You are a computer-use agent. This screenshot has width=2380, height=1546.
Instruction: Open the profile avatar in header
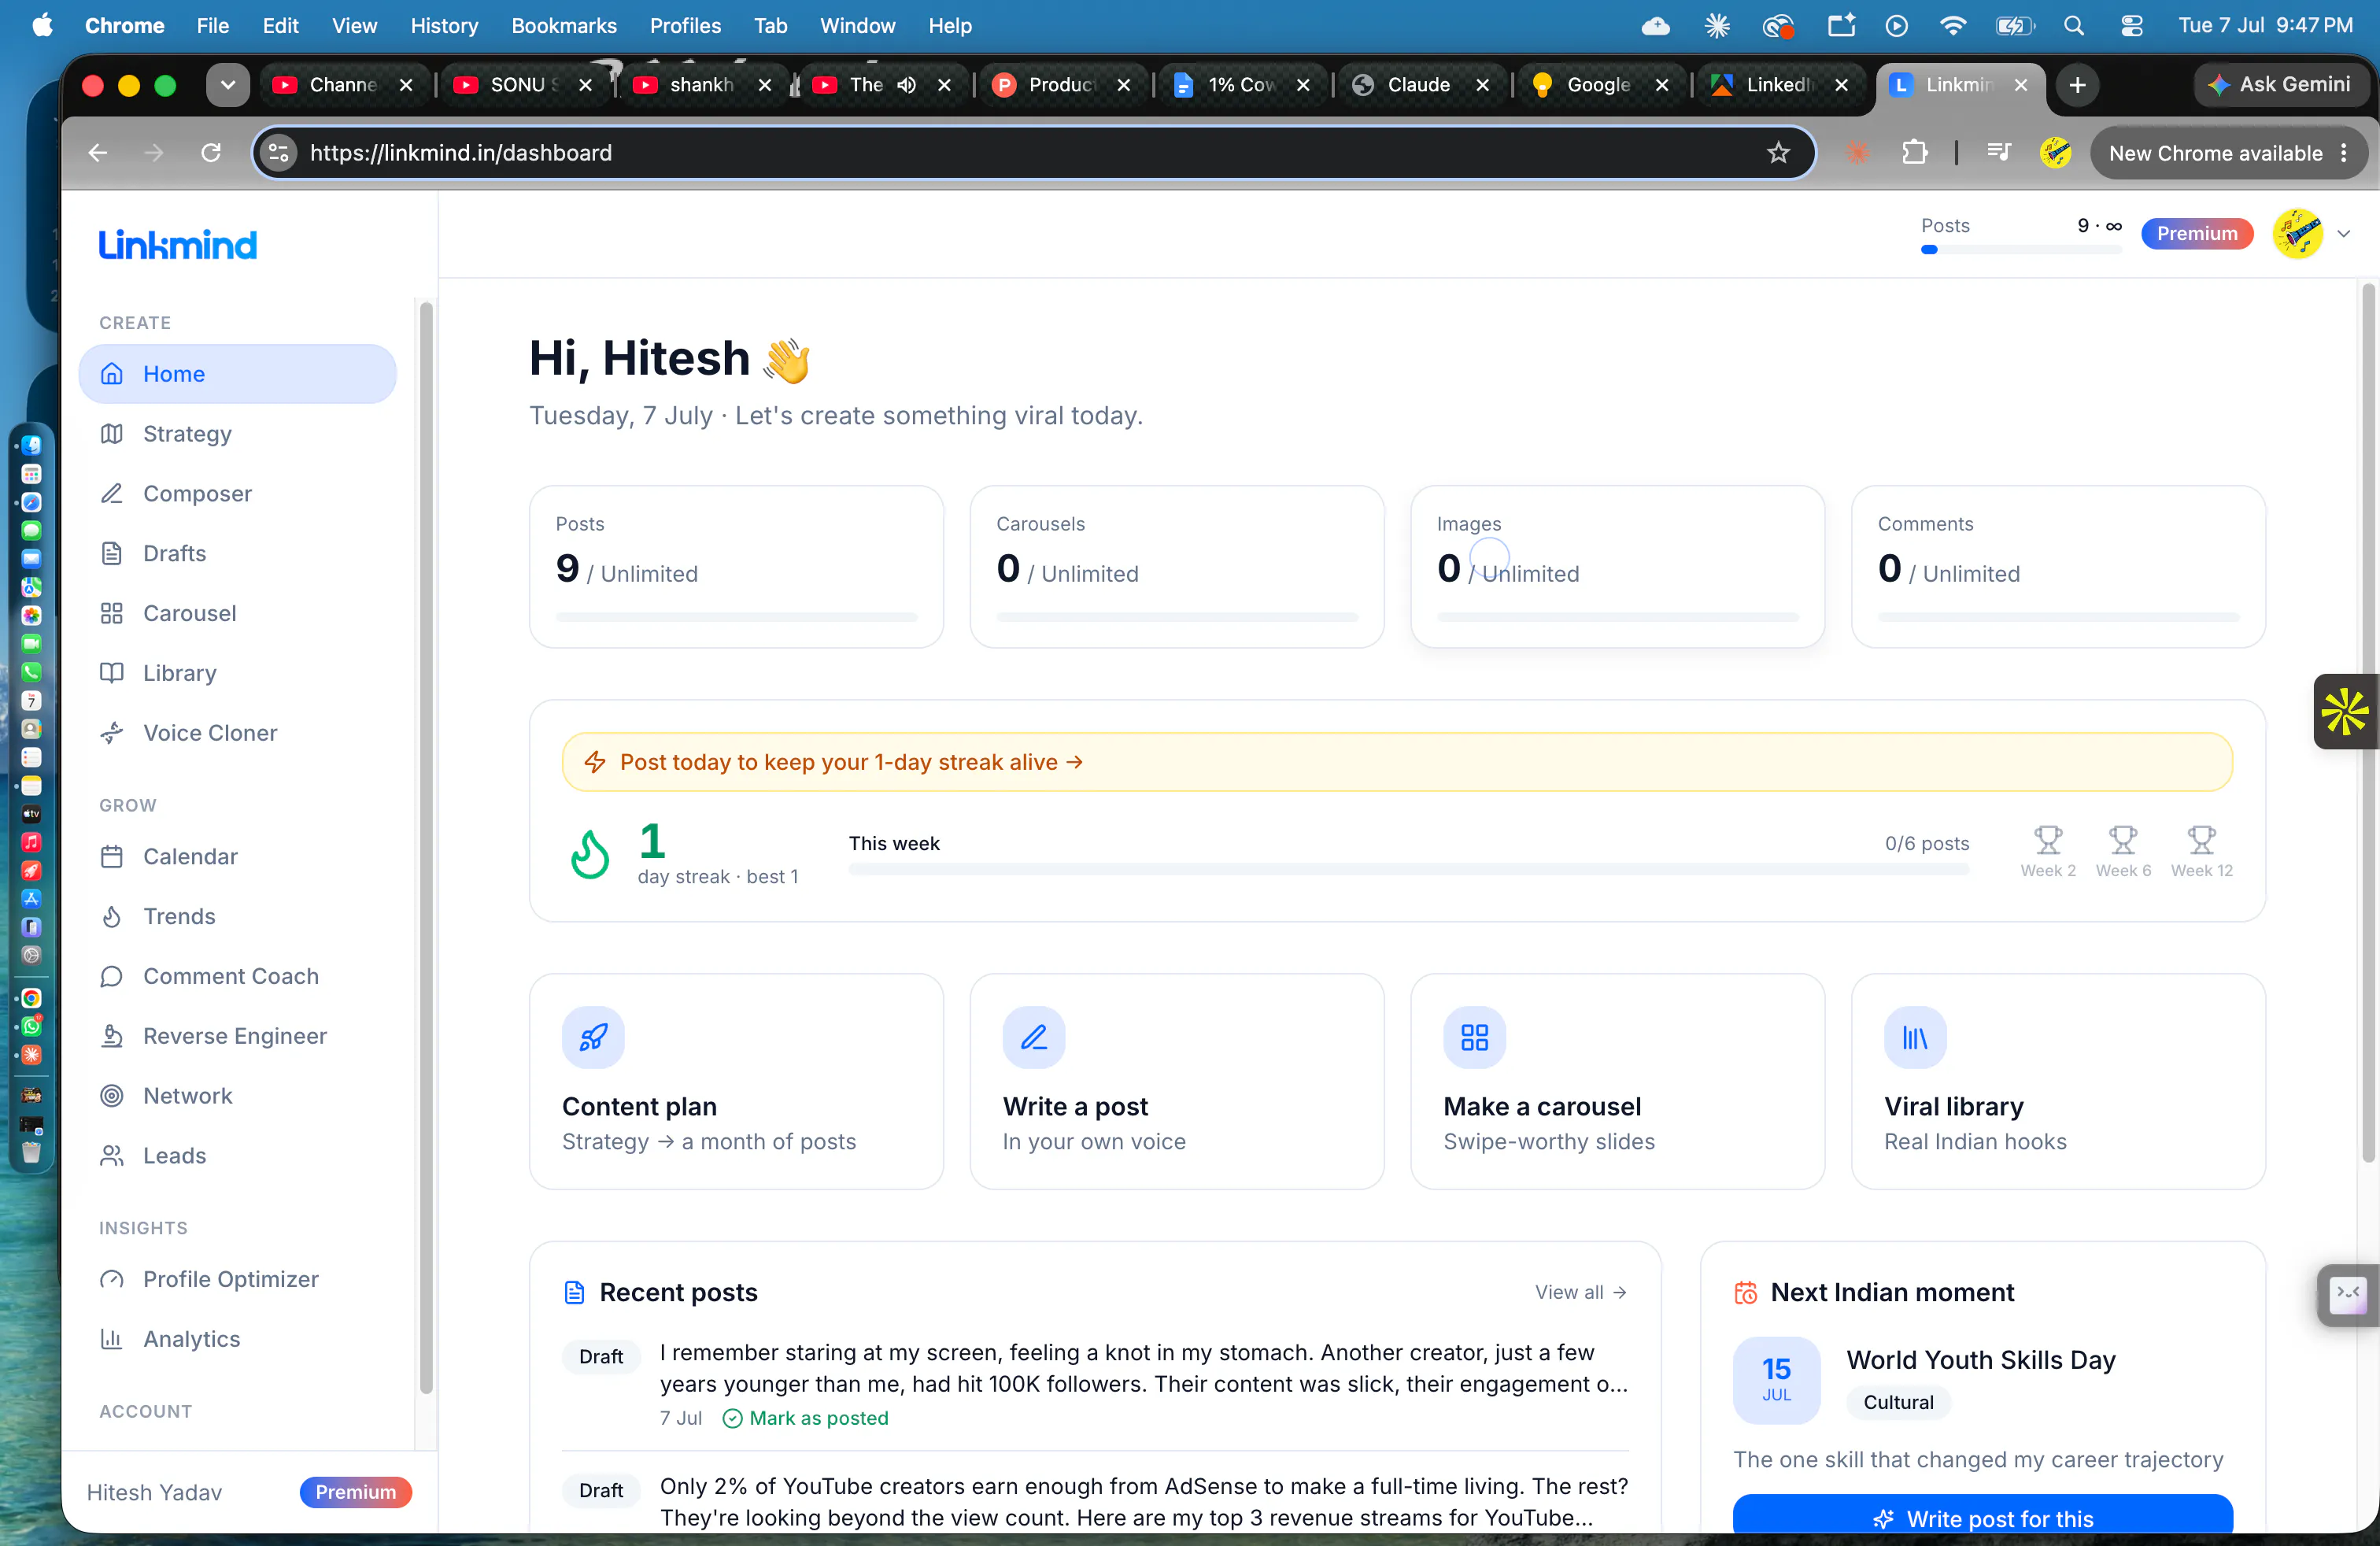pyautogui.click(x=2297, y=234)
